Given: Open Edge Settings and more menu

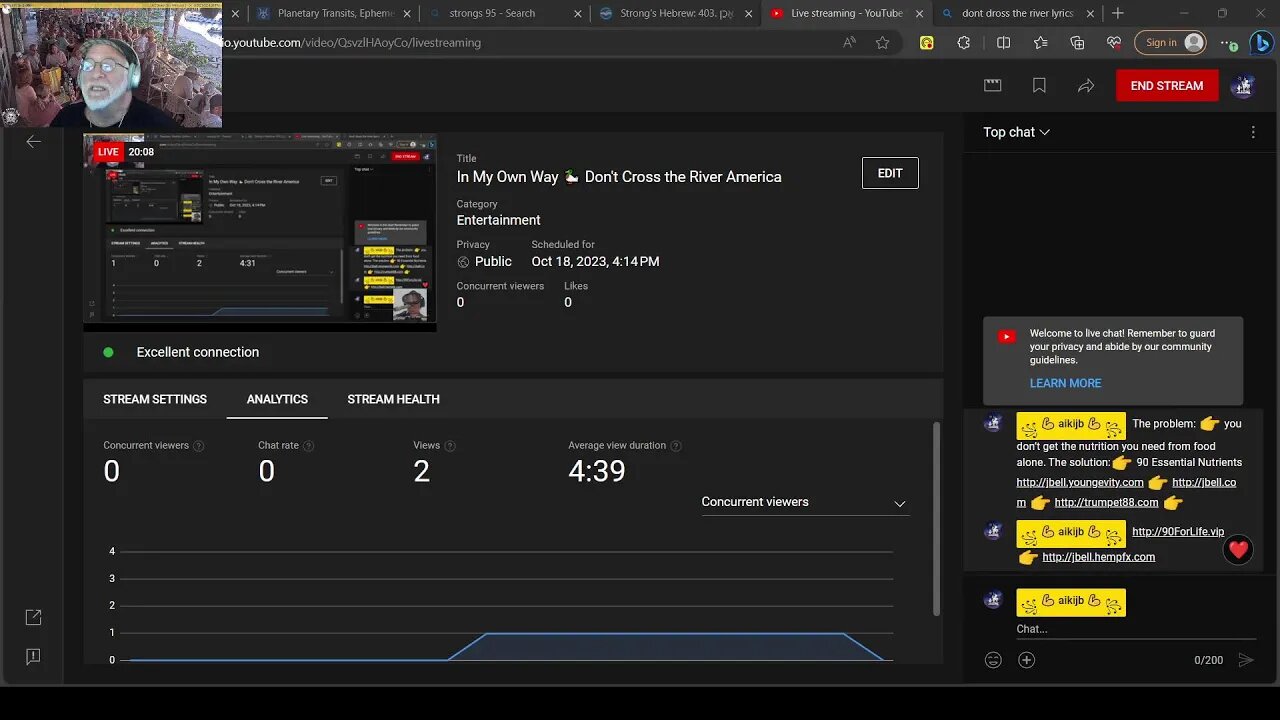Looking at the screenshot, I should tap(1228, 43).
